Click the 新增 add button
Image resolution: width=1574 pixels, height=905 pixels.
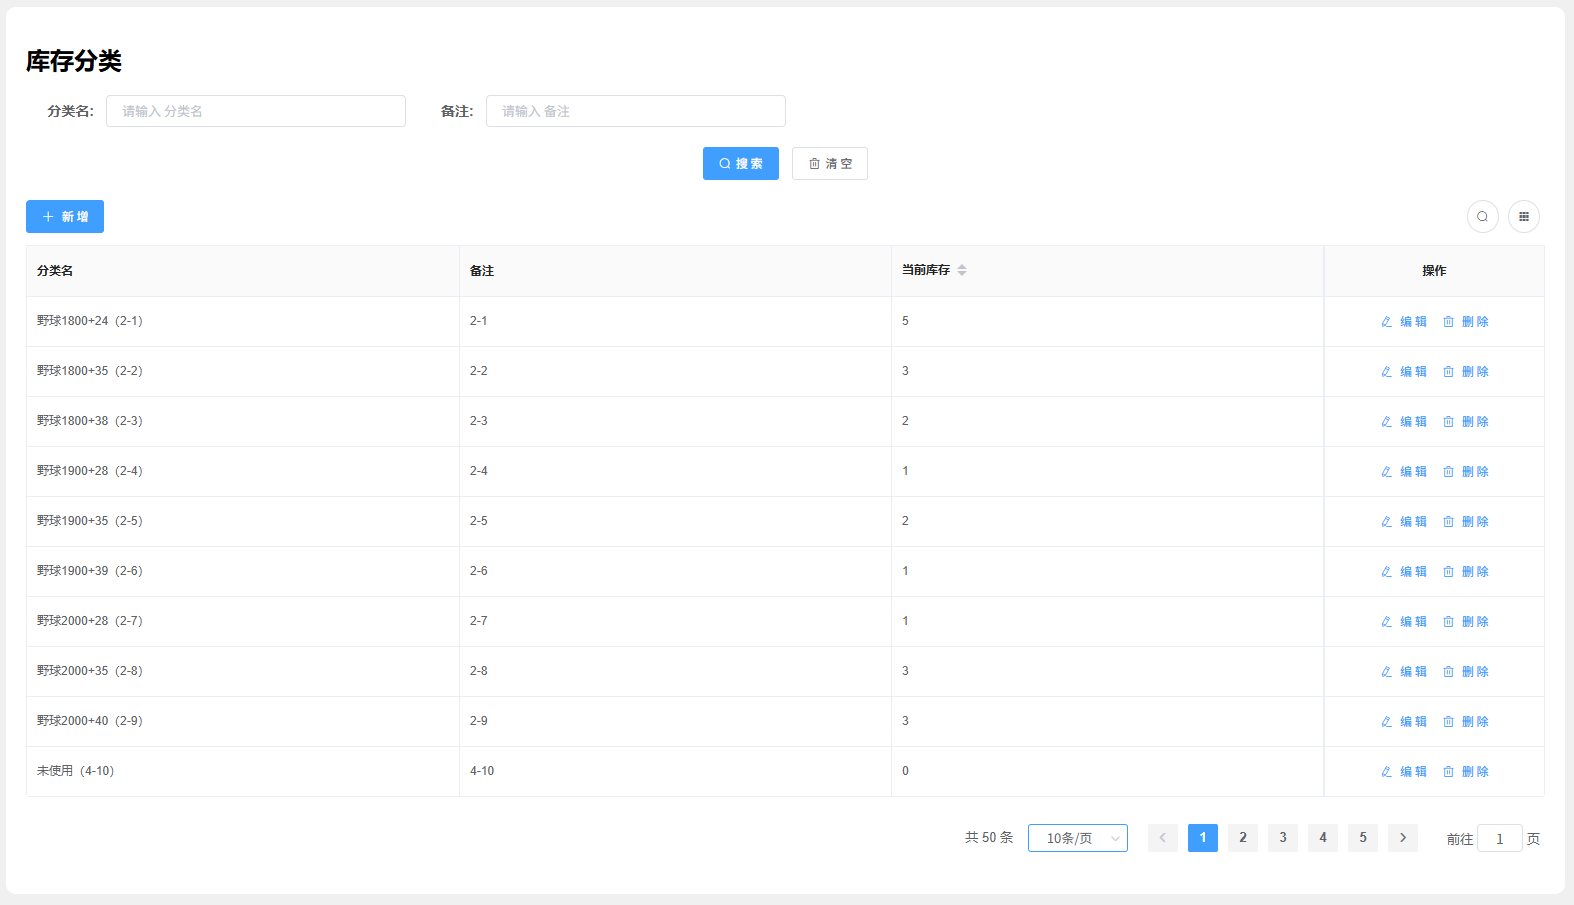tap(65, 217)
